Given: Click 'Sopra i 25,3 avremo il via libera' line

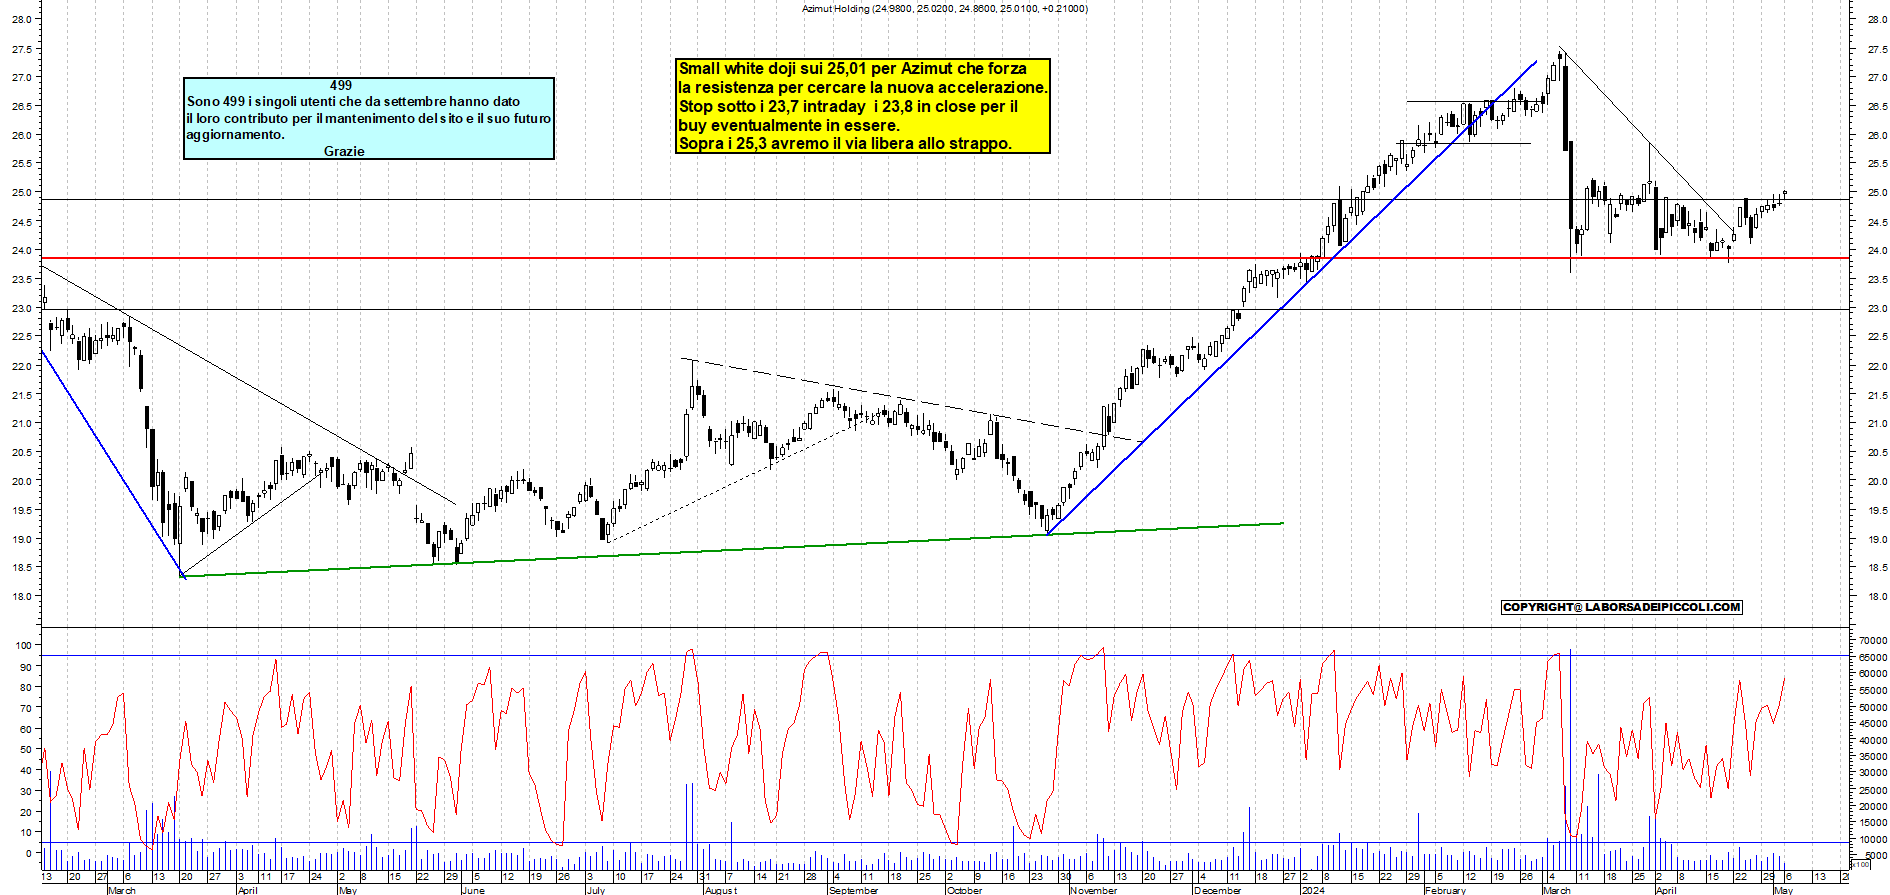Looking at the screenshot, I should (x=845, y=143).
